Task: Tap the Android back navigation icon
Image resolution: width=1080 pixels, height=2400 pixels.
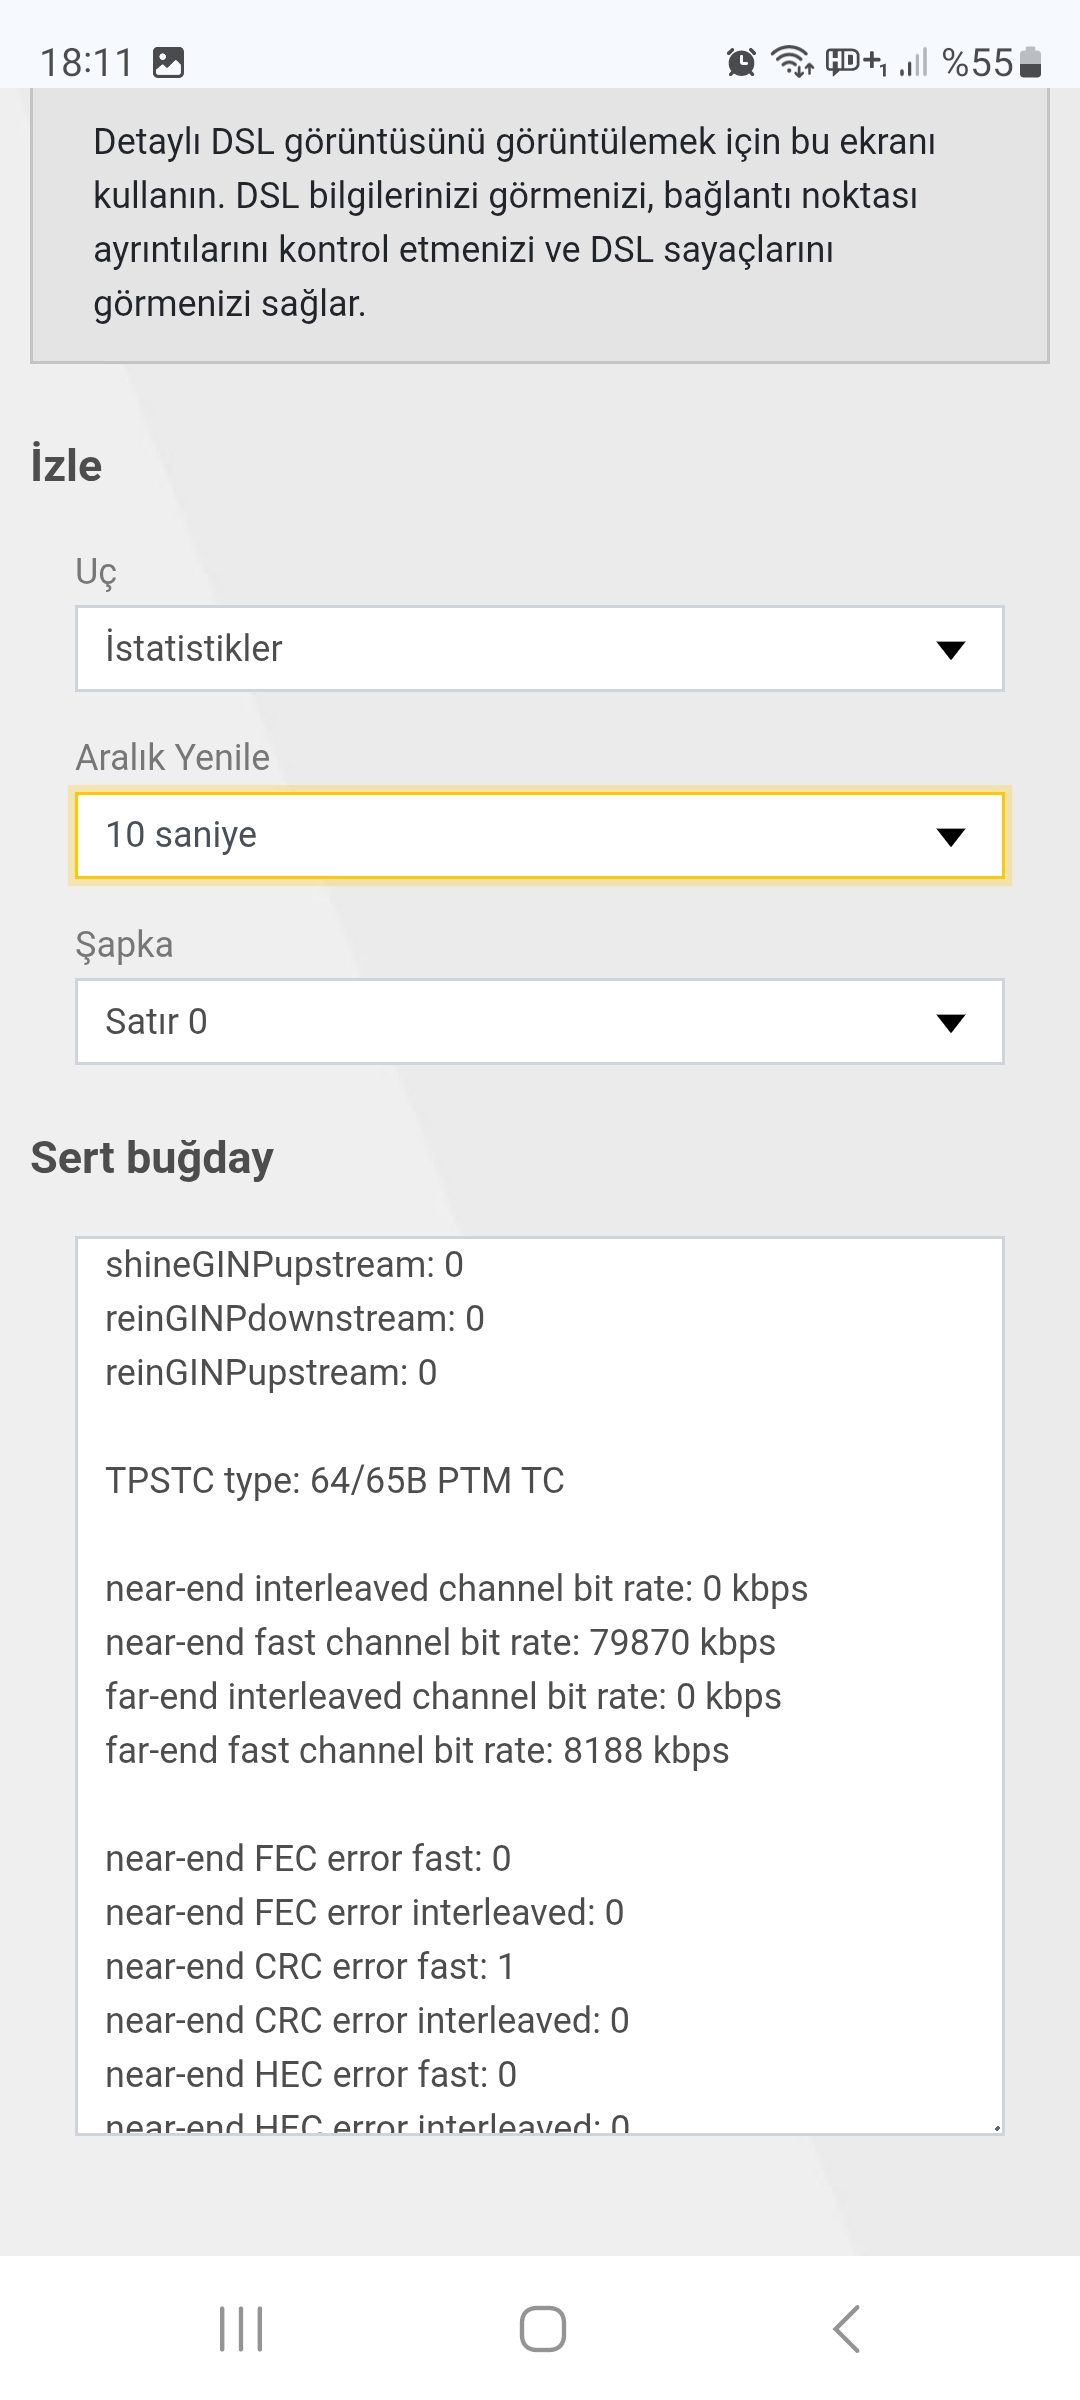Action: click(846, 2329)
